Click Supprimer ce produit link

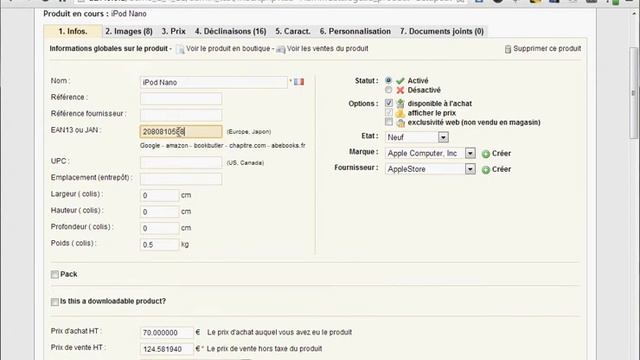tap(547, 49)
